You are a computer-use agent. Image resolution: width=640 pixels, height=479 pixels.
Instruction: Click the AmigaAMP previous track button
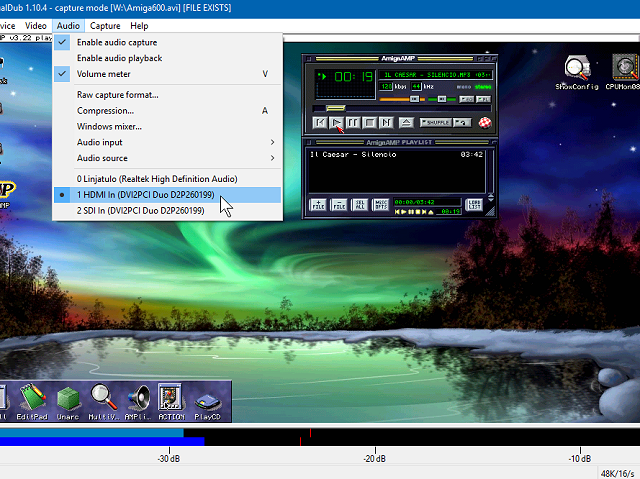tap(320, 123)
